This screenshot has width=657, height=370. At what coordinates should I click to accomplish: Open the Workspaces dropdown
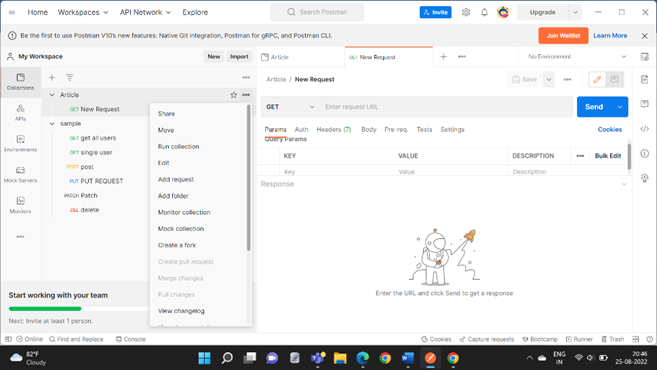click(x=83, y=13)
